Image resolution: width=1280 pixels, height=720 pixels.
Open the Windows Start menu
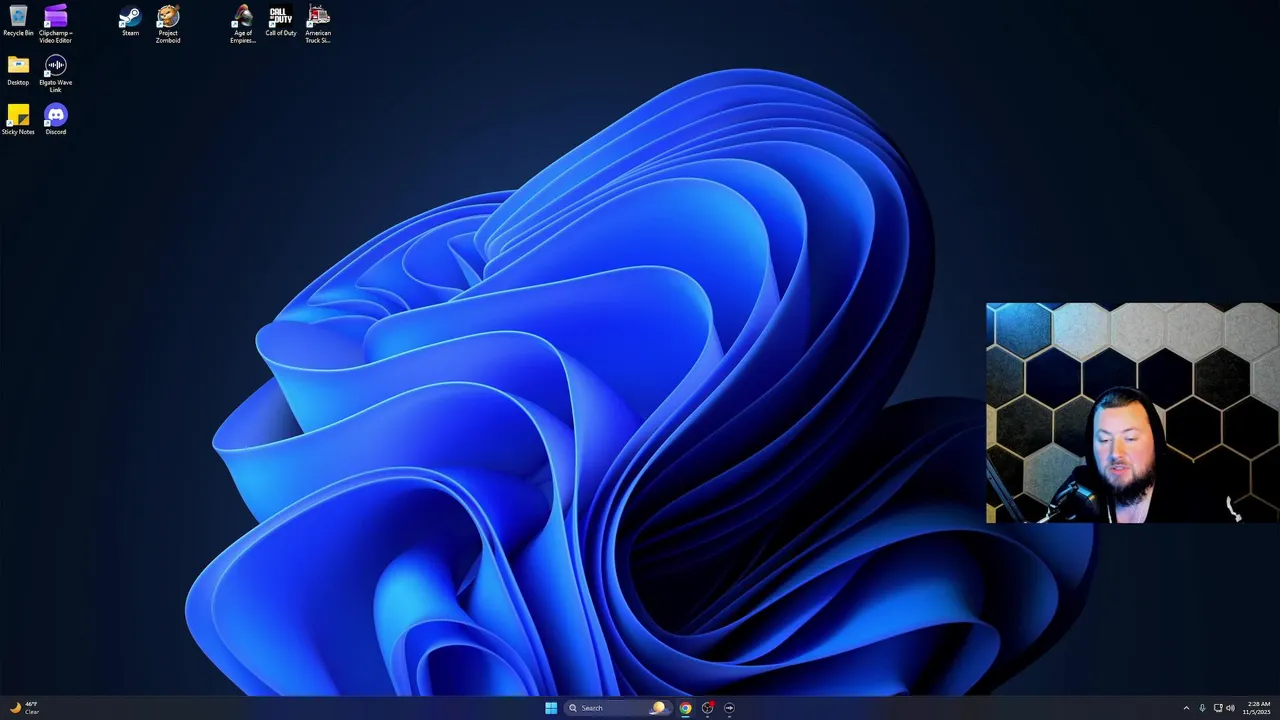pyautogui.click(x=551, y=708)
